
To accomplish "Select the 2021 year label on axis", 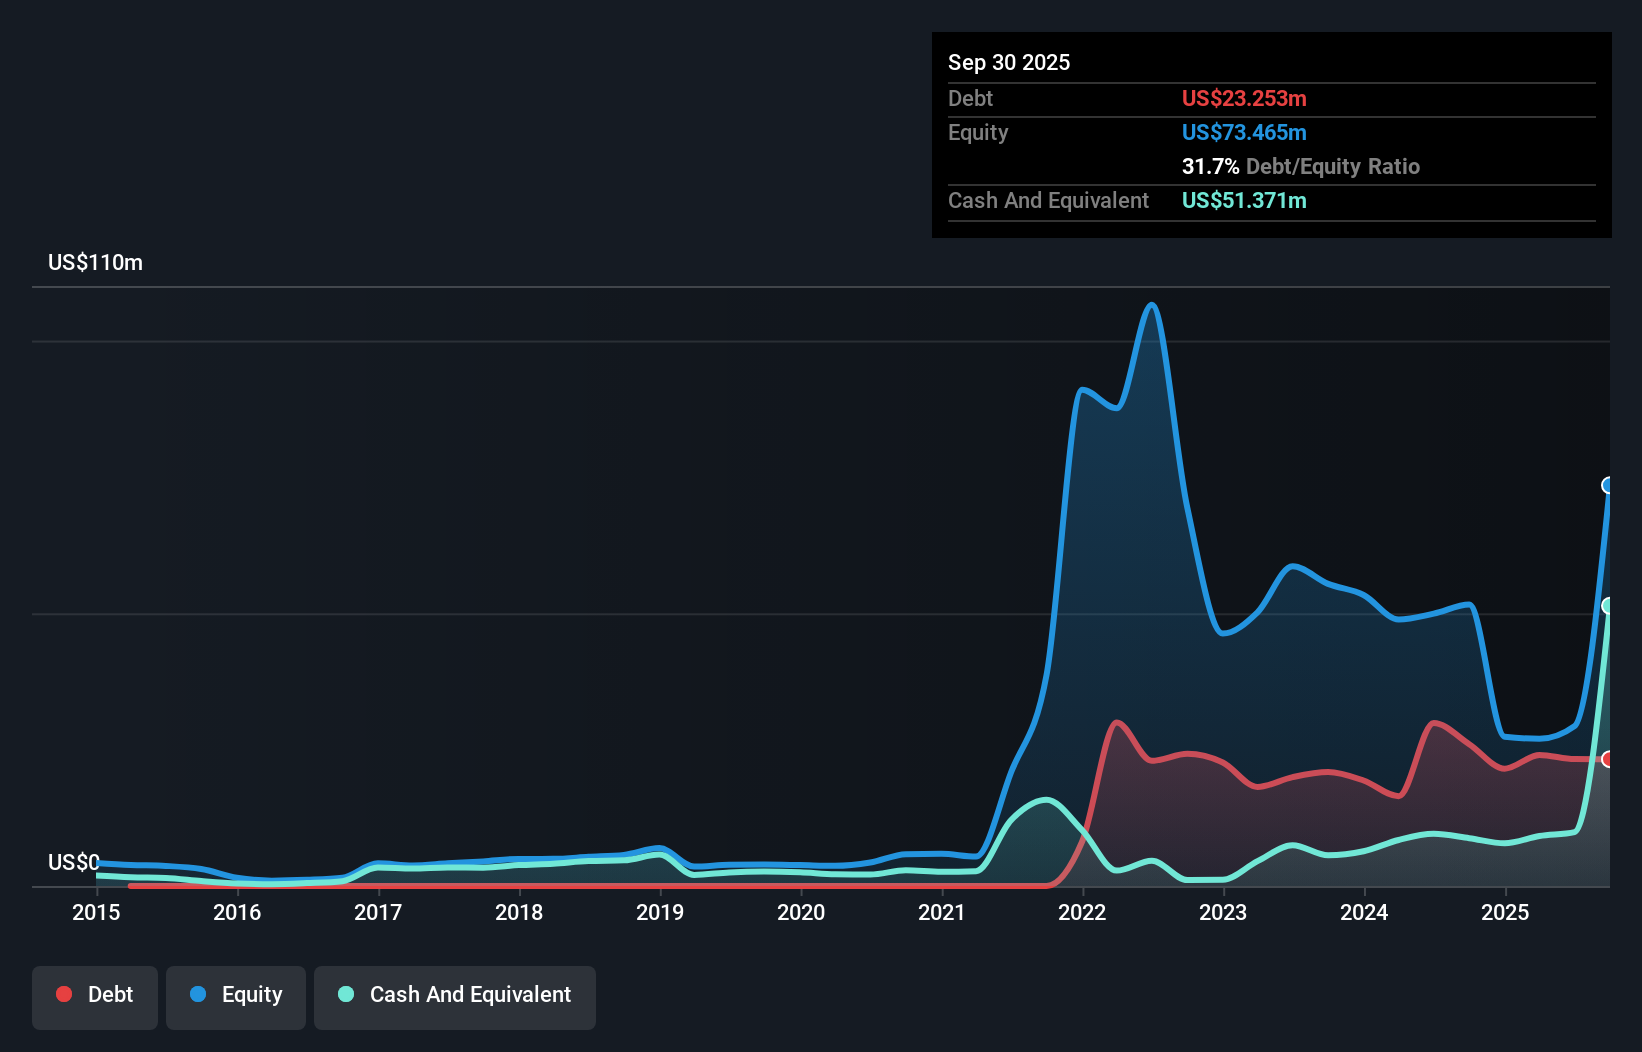I will coord(942,913).
